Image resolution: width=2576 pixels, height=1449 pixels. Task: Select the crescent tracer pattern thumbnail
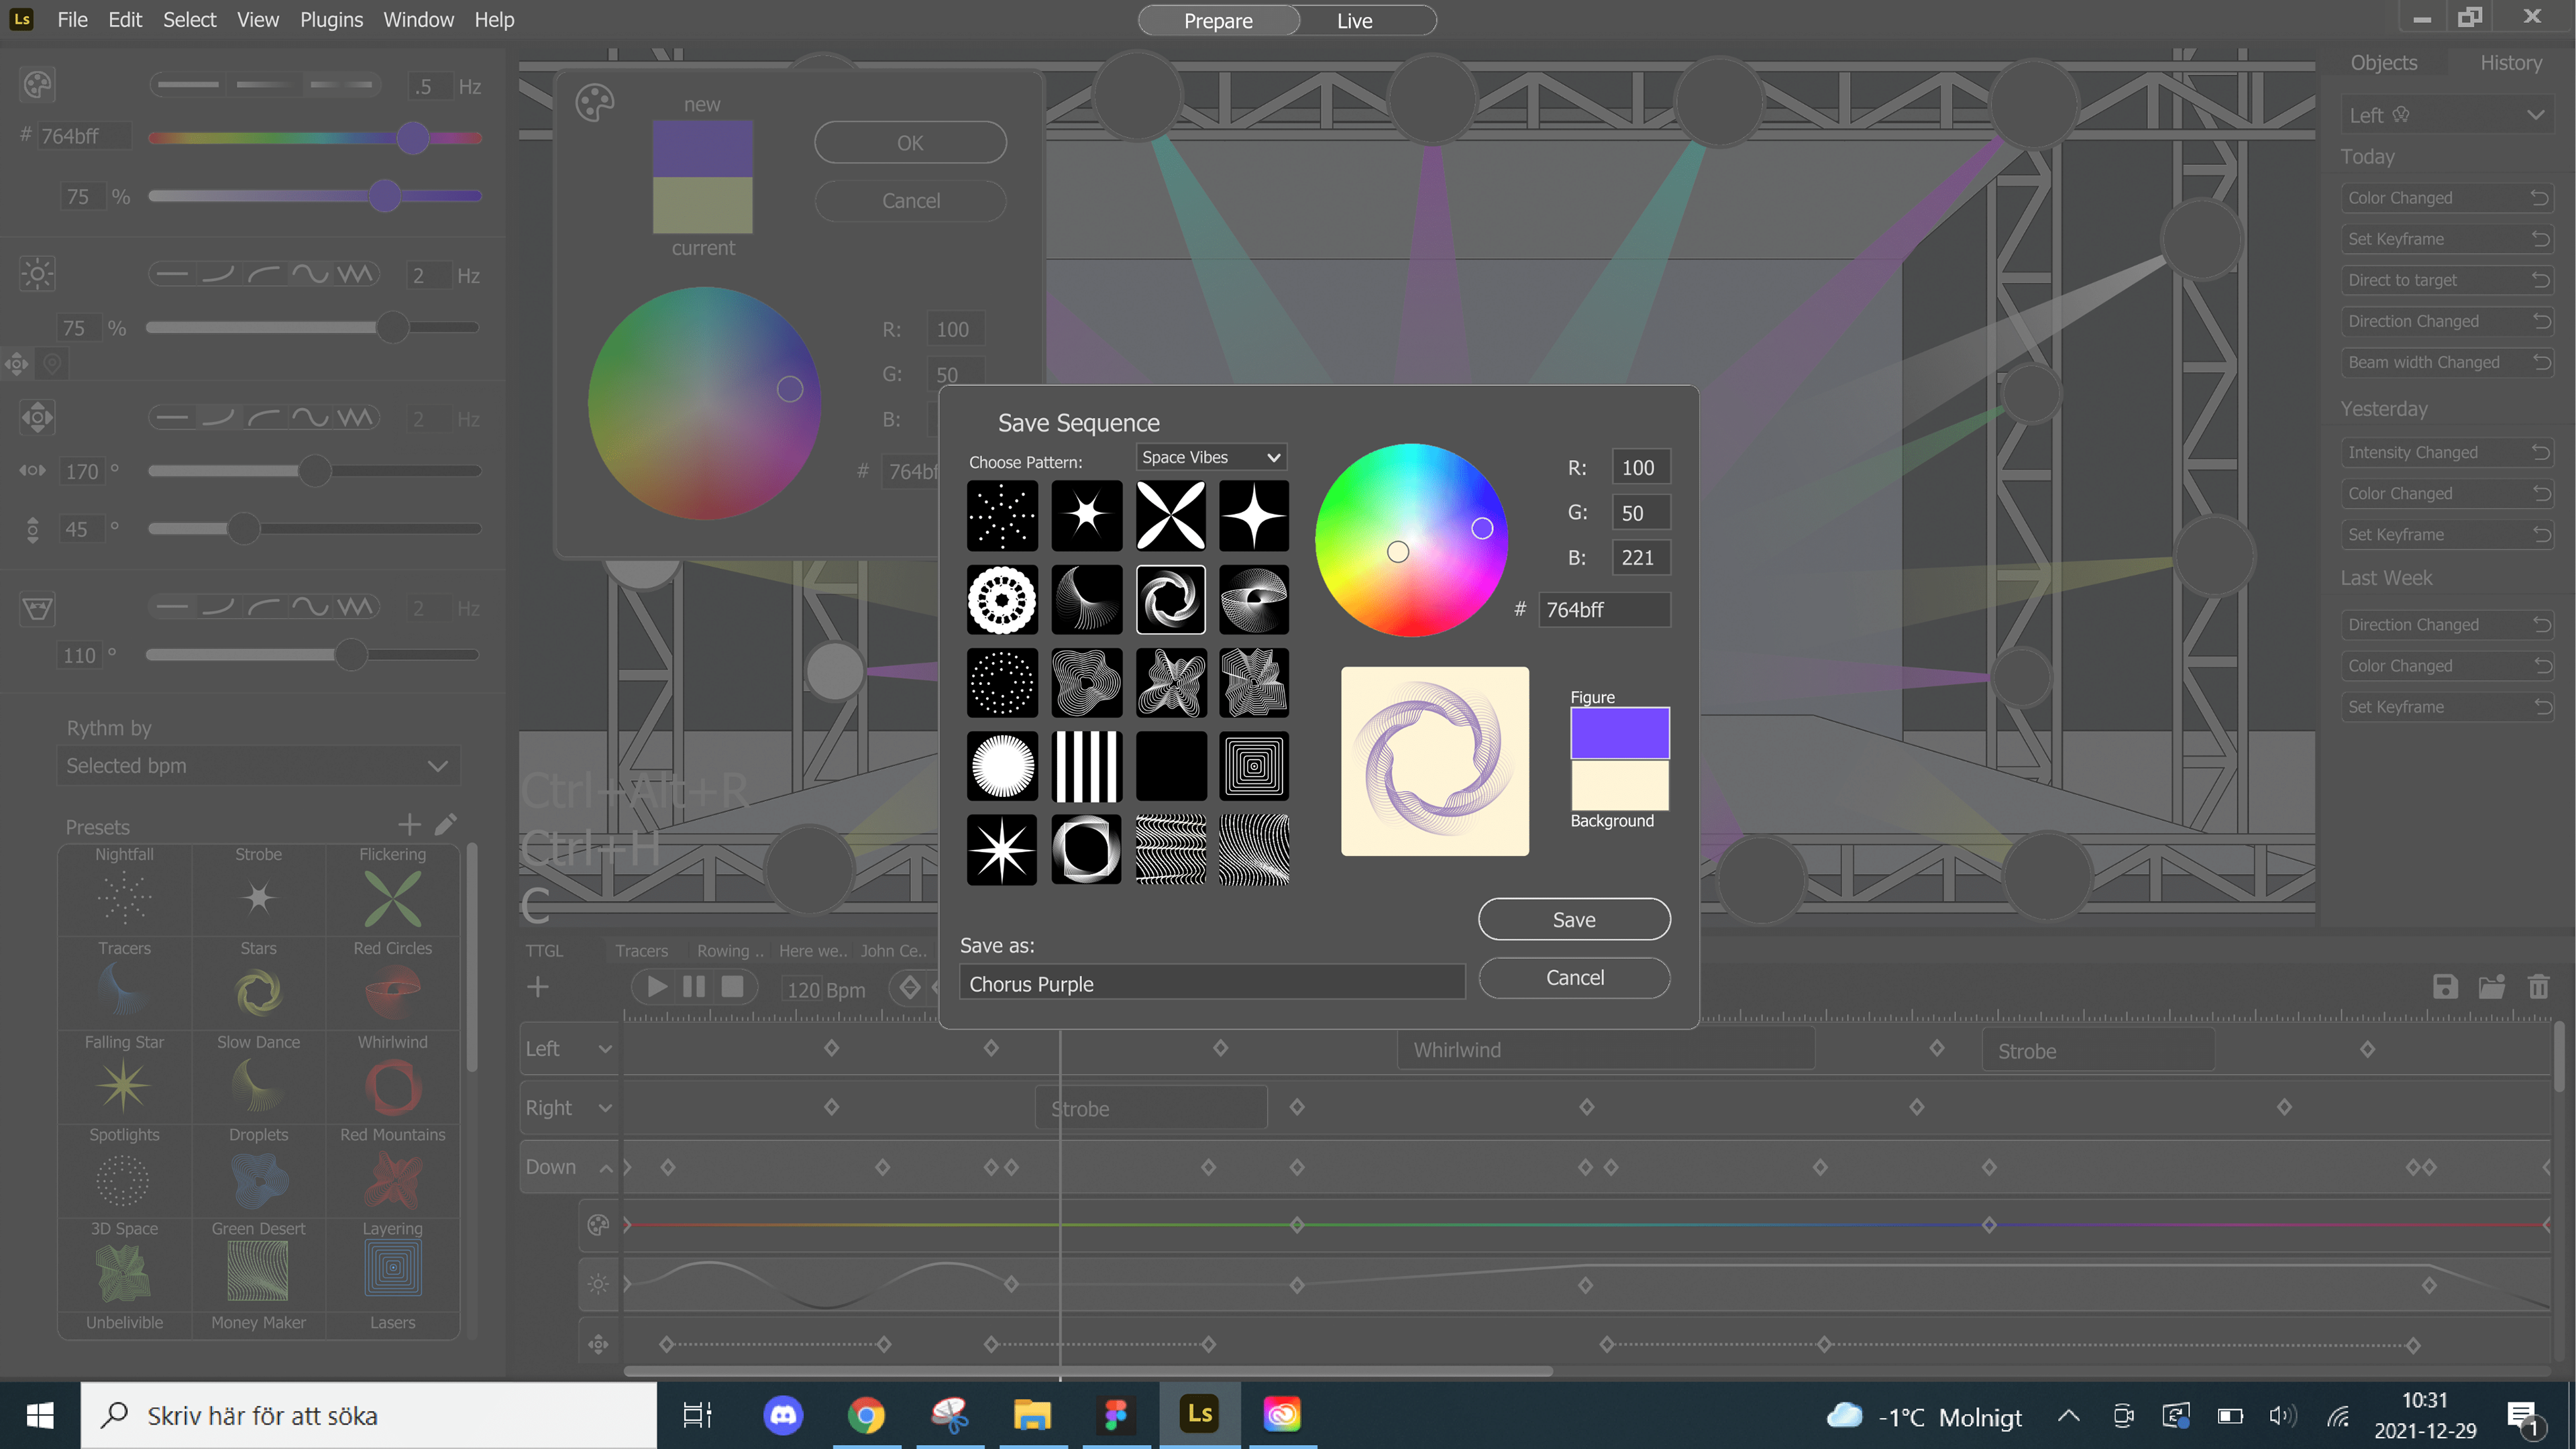[1086, 600]
